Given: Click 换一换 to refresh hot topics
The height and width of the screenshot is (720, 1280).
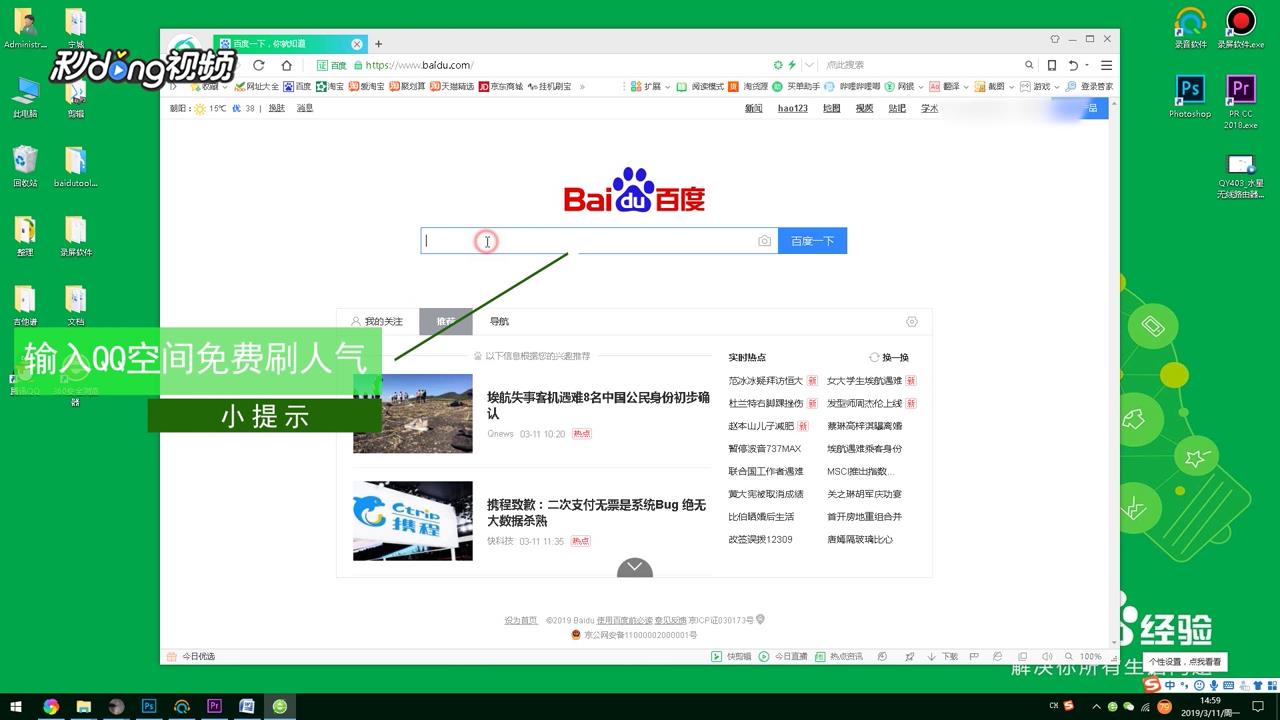Looking at the screenshot, I should click(889, 357).
